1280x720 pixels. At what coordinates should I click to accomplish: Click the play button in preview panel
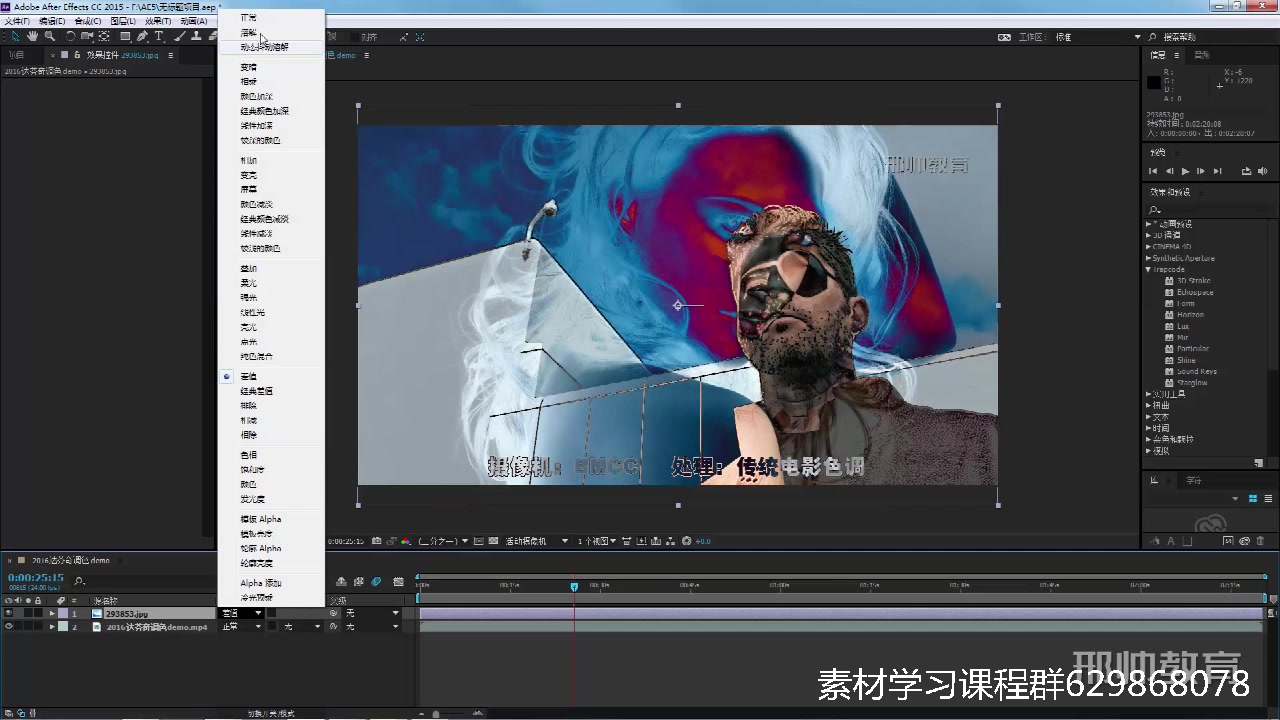[1185, 171]
